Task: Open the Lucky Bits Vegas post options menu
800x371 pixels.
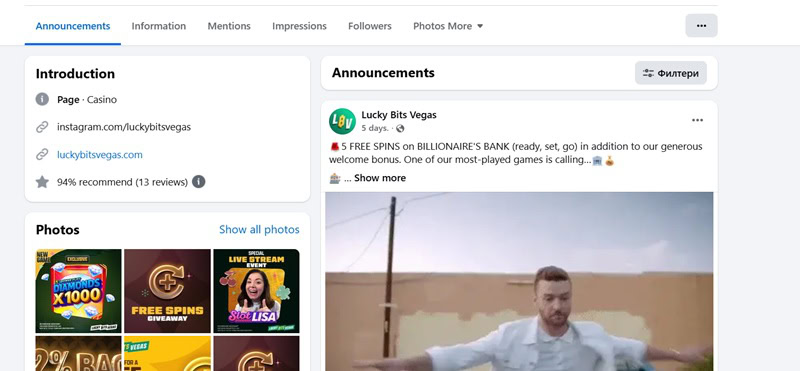Action: point(697,120)
